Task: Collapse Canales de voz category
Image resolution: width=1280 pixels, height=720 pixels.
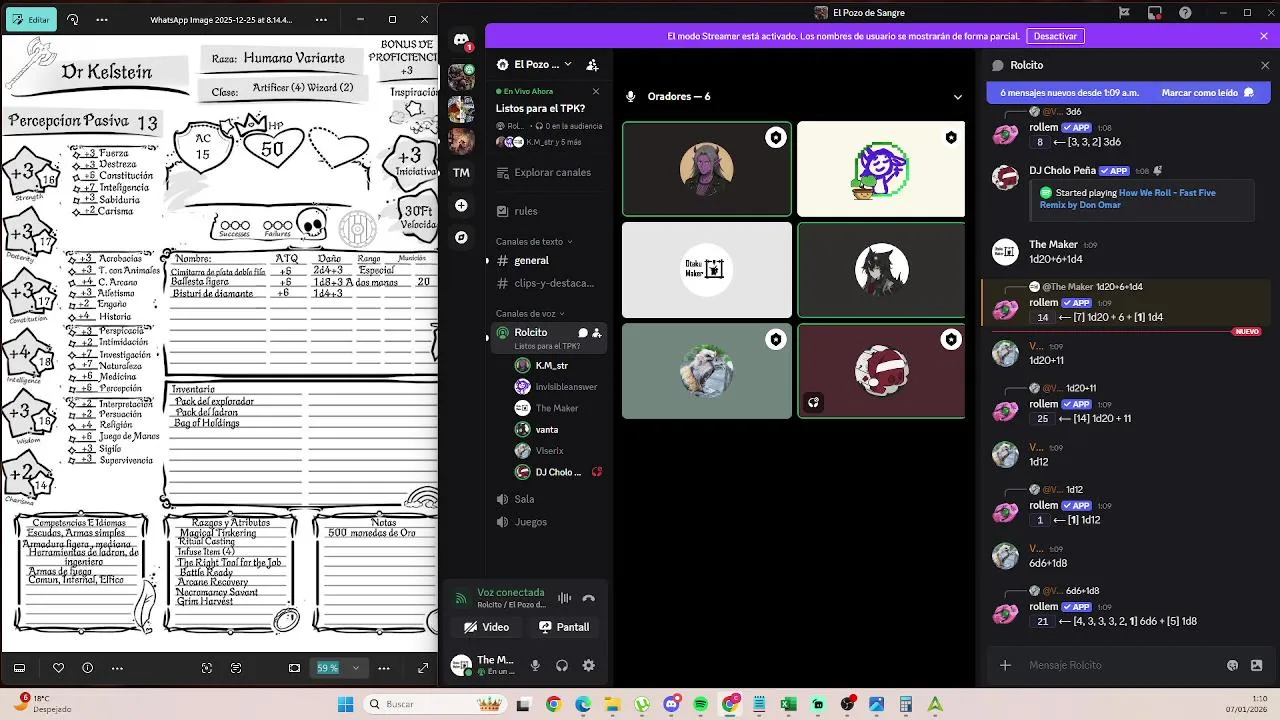Action: (x=530, y=313)
